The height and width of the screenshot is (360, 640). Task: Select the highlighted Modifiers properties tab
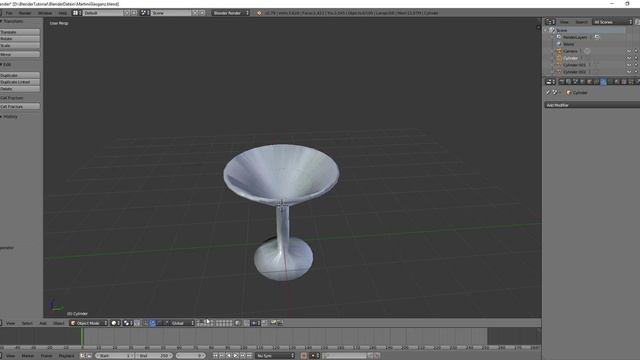coord(603,82)
